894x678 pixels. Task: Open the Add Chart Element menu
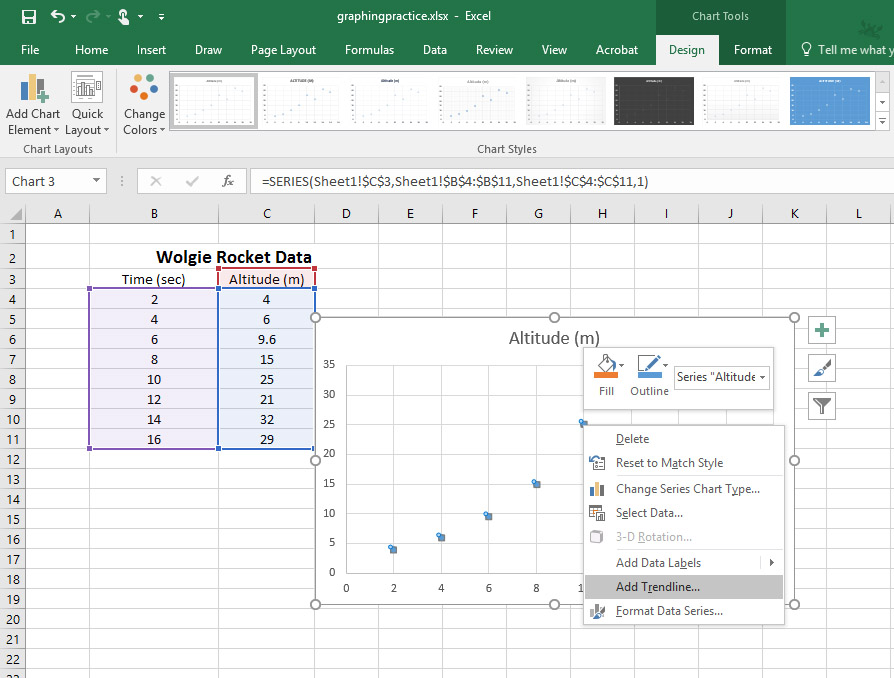point(33,105)
